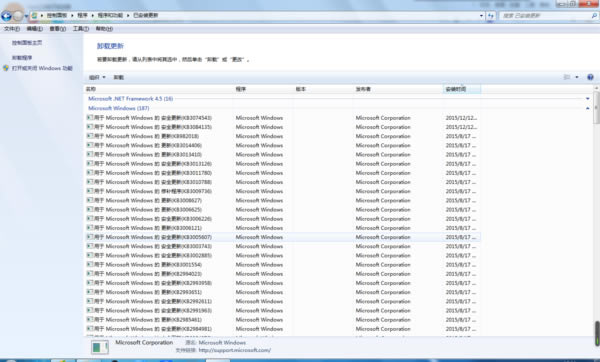Click the update icon for KB3006226
Viewport: 600px width, 362px height.
90,219
